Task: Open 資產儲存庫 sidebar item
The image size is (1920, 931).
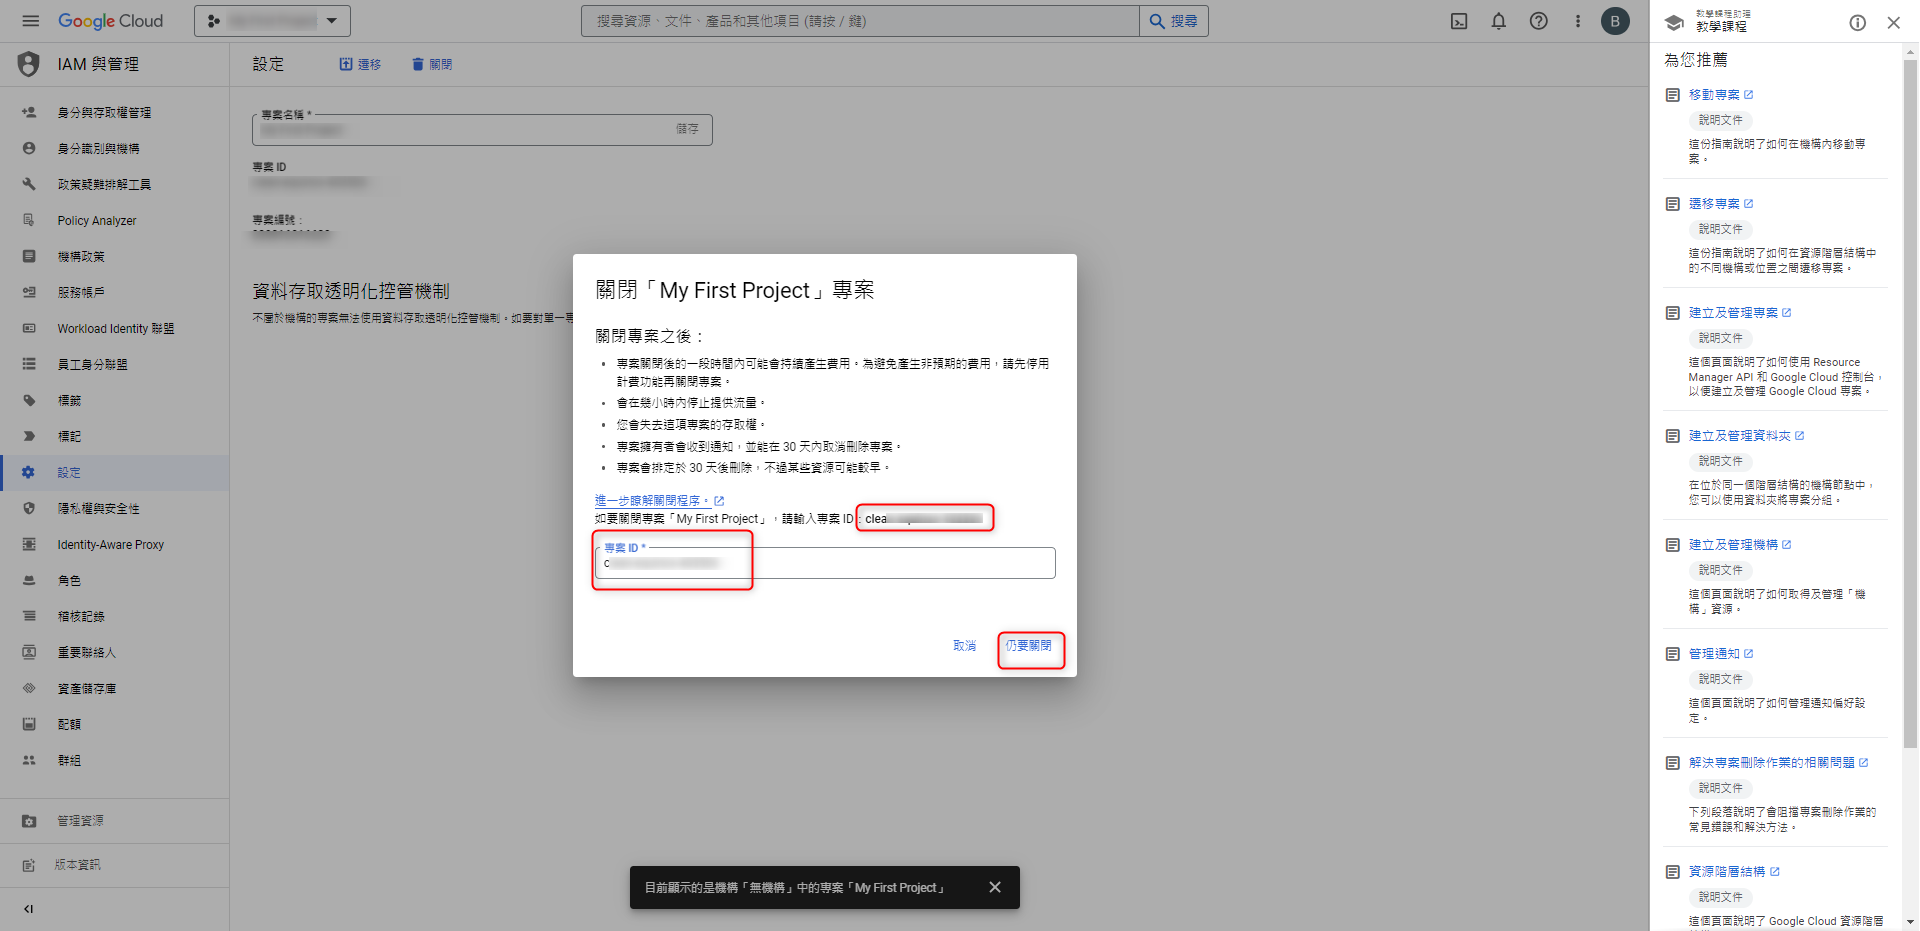Action: tap(114, 689)
